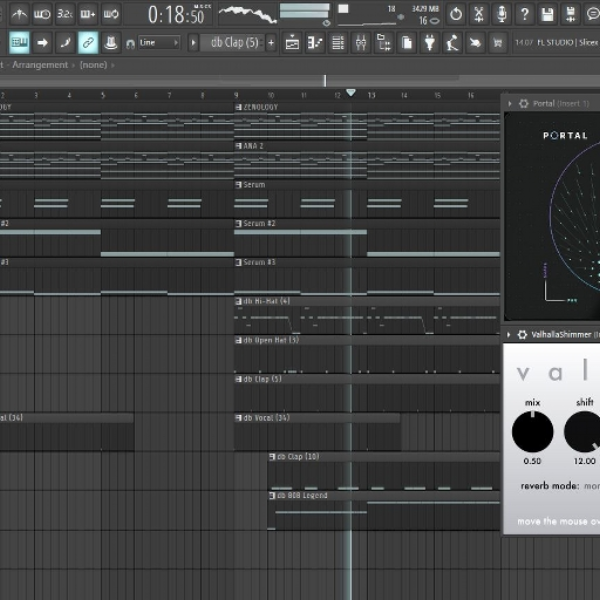Select the db Open Hat (5) clip title
Image resolution: width=600 pixels, height=600 pixels.
click(x=271, y=340)
